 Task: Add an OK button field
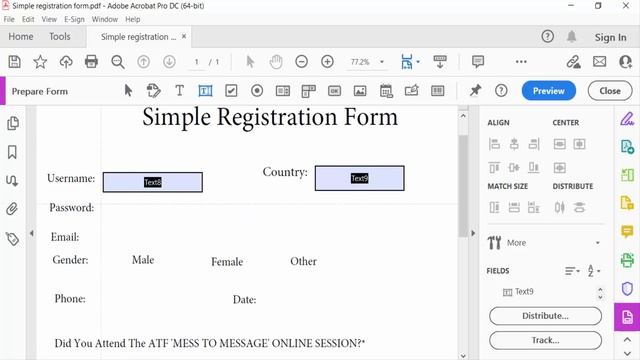pyautogui.click(x=334, y=91)
